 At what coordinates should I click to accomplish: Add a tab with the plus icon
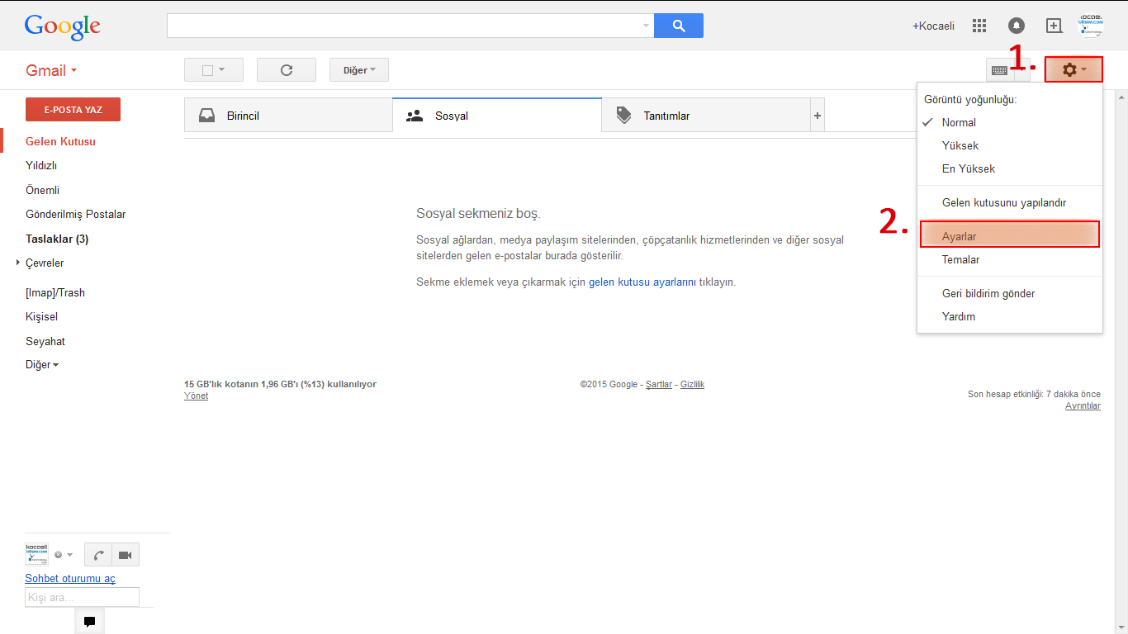(x=817, y=115)
